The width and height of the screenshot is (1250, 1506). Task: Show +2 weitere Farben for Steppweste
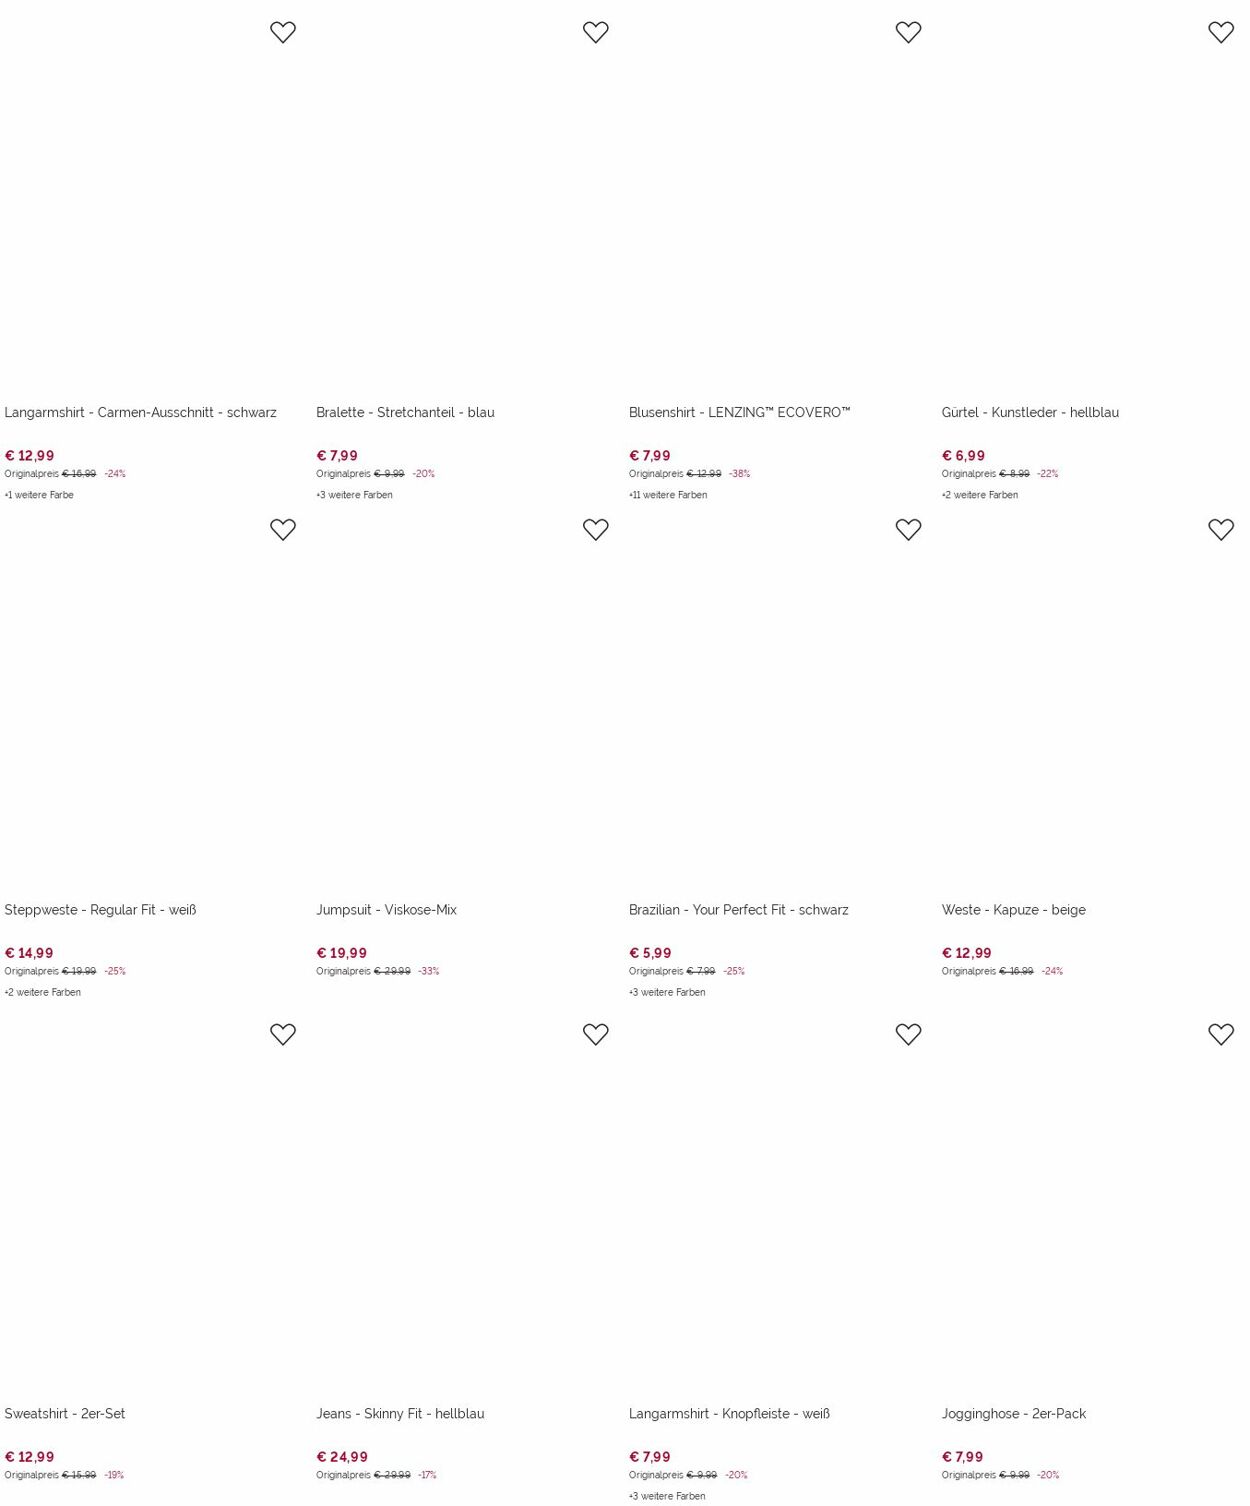pyautogui.click(x=42, y=993)
